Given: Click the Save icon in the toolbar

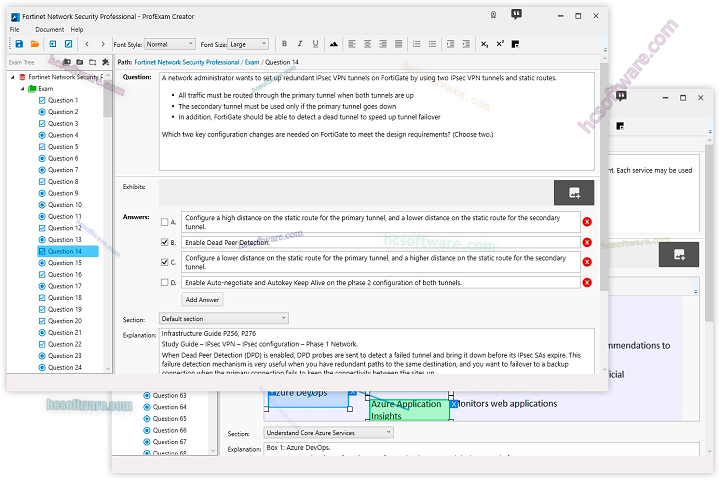Looking at the screenshot, I should click(x=19, y=44).
